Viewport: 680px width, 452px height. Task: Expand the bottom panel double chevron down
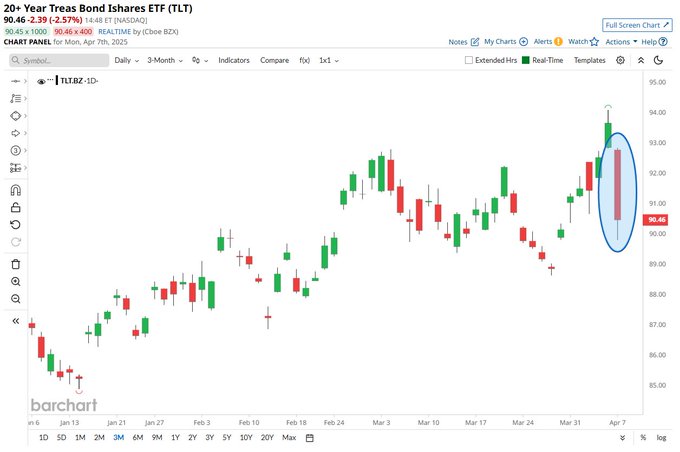click(x=622, y=438)
